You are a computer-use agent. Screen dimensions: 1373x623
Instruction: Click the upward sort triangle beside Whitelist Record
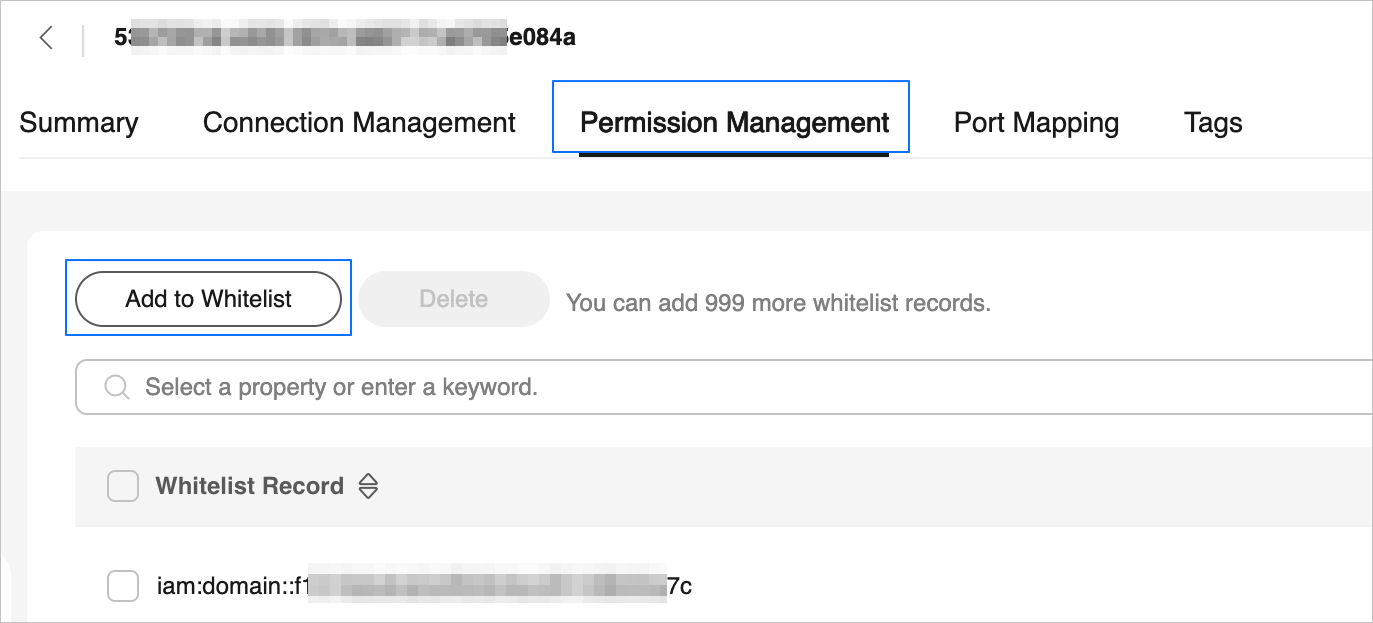click(x=368, y=479)
